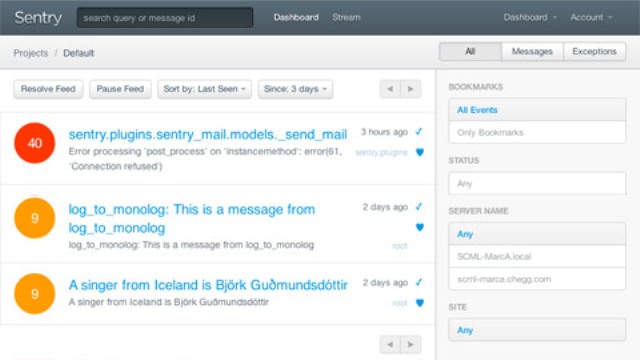Expand the Dashboard dropdown in the header
The height and width of the screenshot is (360, 640).
pyautogui.click(x=529, y=18)
